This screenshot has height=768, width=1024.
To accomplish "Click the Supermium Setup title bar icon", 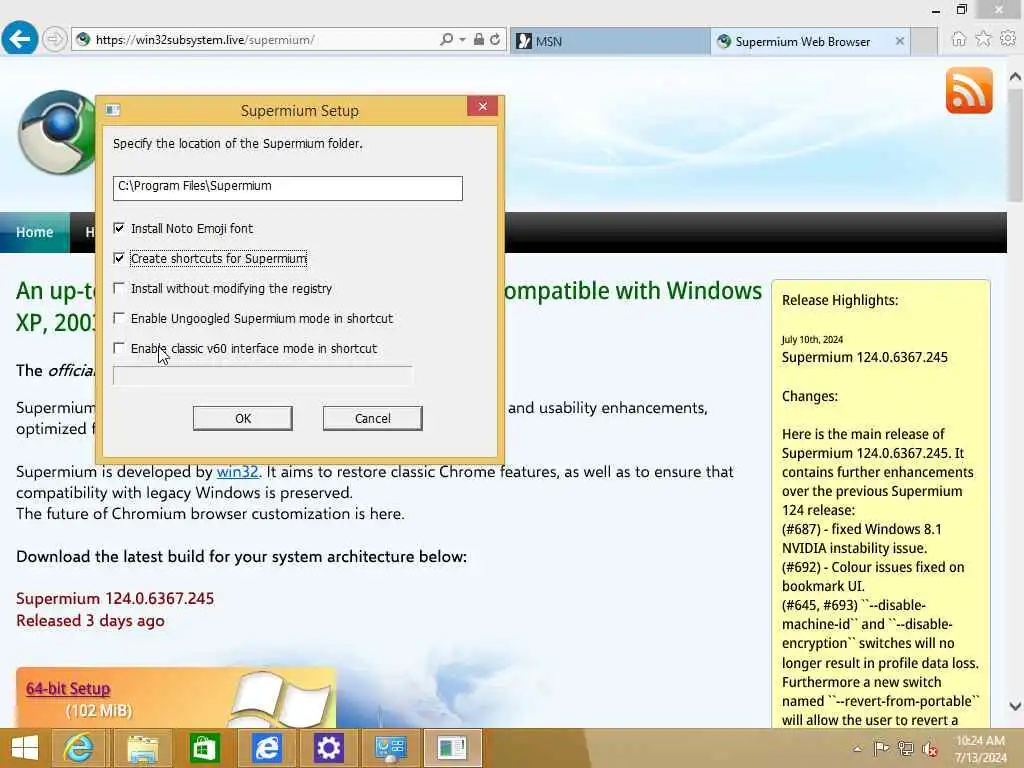I will tap(112, 110).
